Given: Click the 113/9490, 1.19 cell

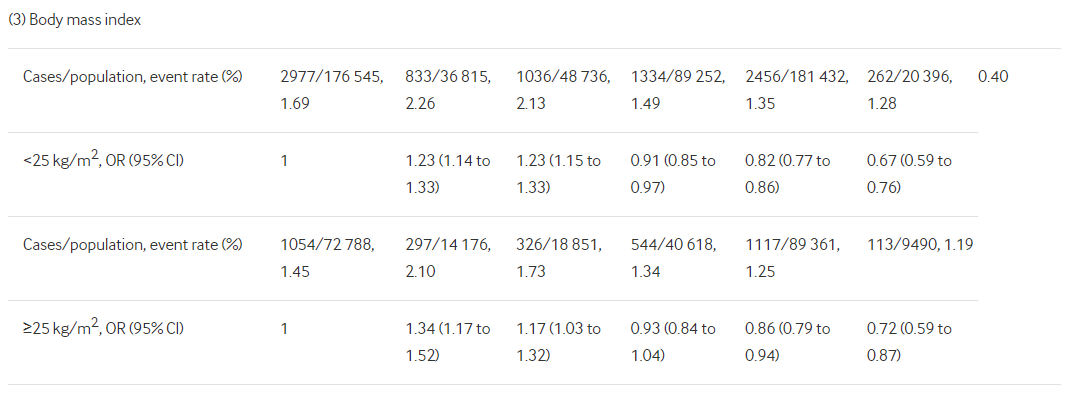Looking at the screenshot, I should (919, 244).
